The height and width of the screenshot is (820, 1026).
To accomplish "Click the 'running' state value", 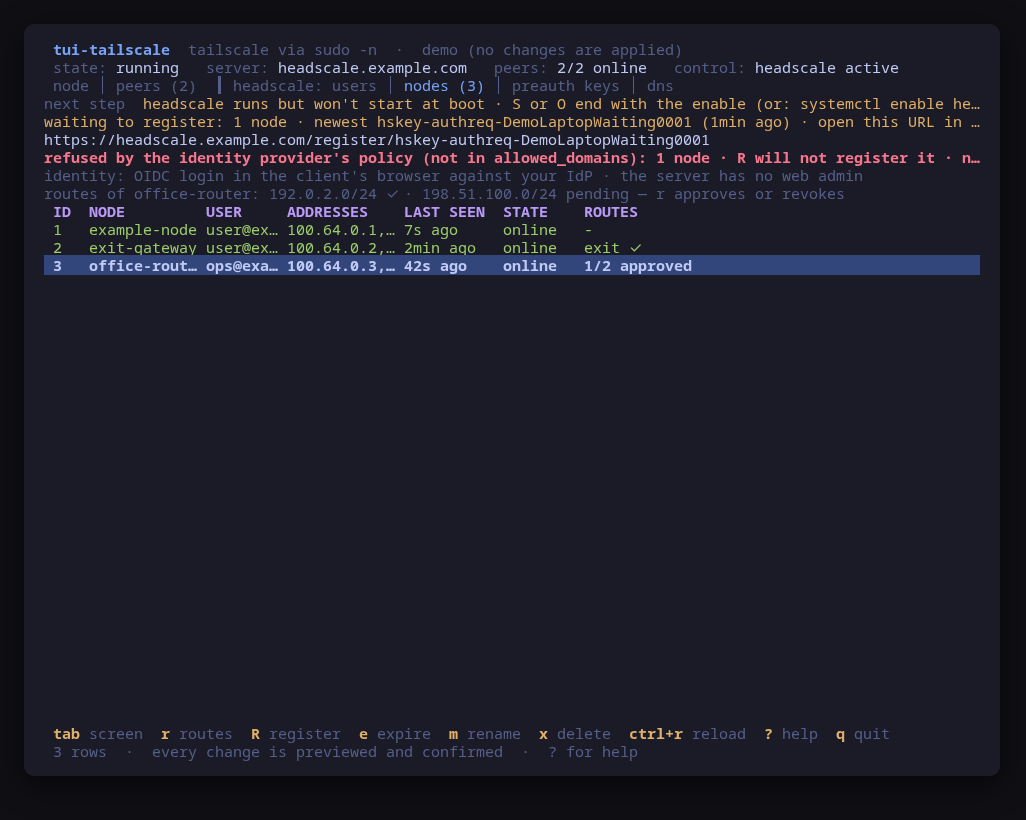I will (x=147, y=68).
